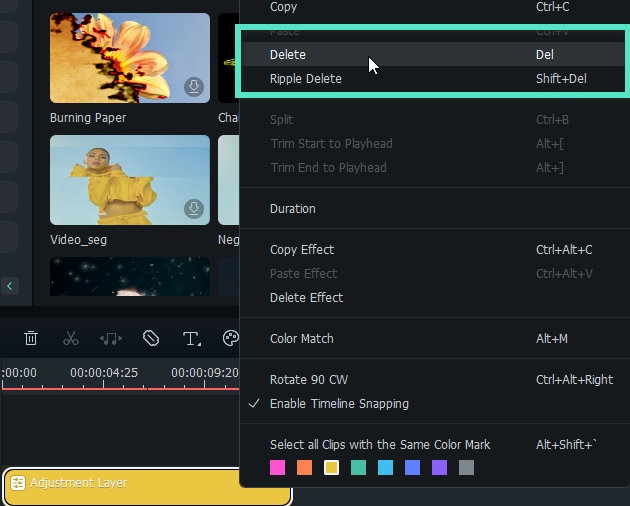Select Rotate 90 CW option
630x506 pixels.
pos(435,379)
